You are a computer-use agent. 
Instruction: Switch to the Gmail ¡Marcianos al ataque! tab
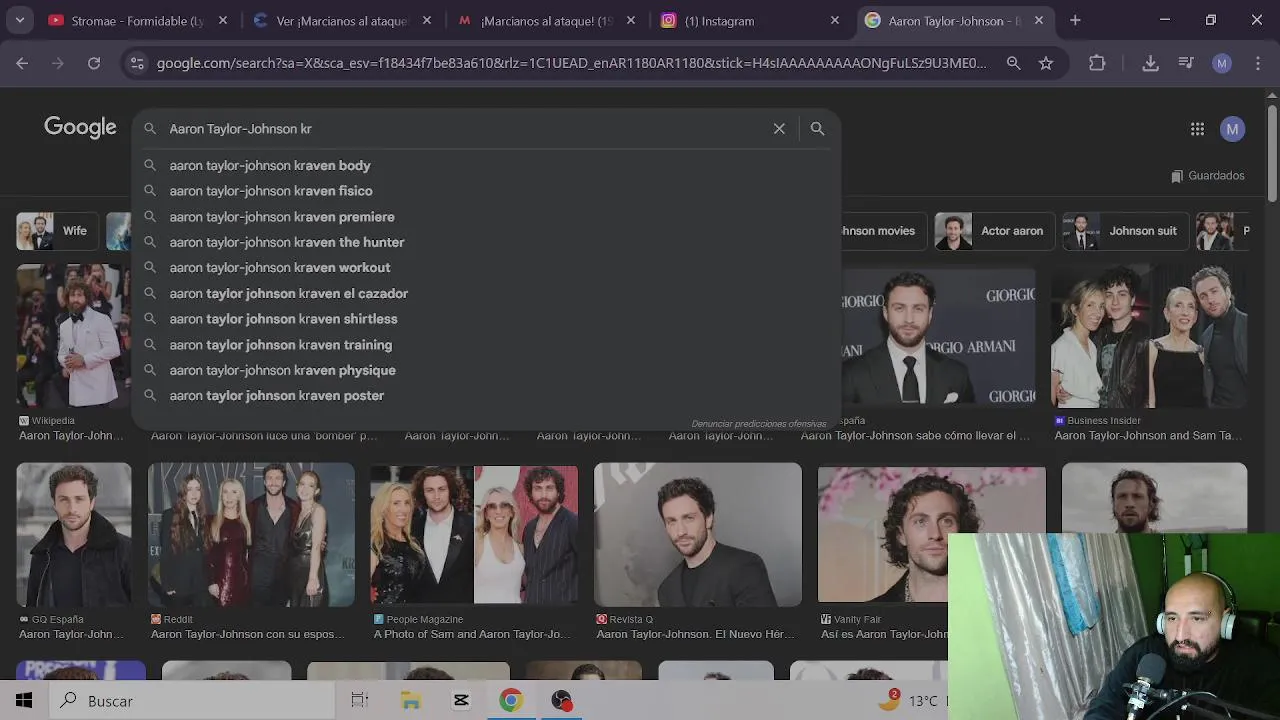[546, 20]
